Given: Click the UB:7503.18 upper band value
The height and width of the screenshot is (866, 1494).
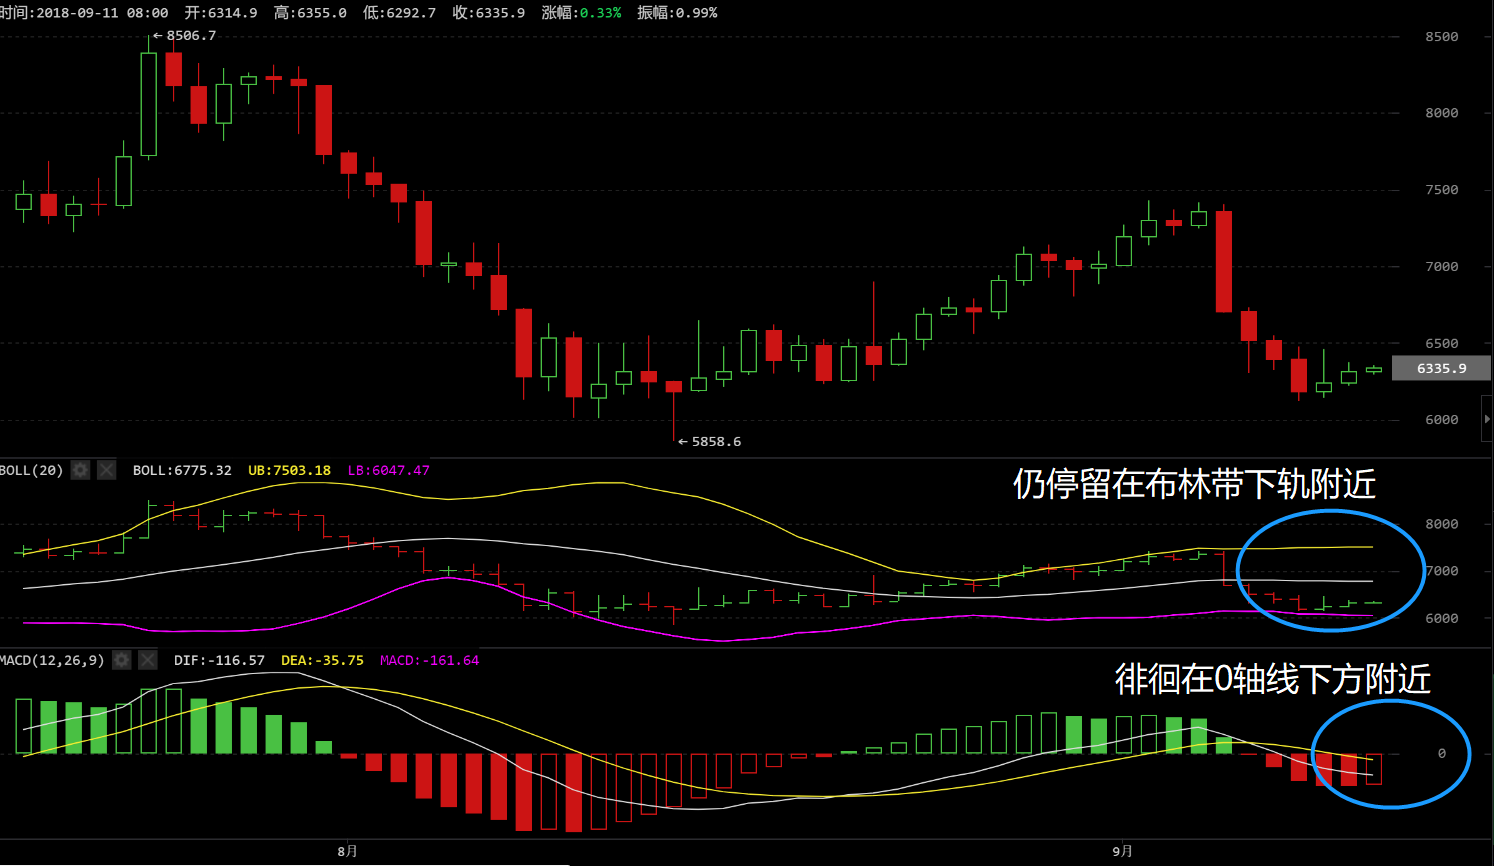Looking at the screenshot, I should [289, 470].
